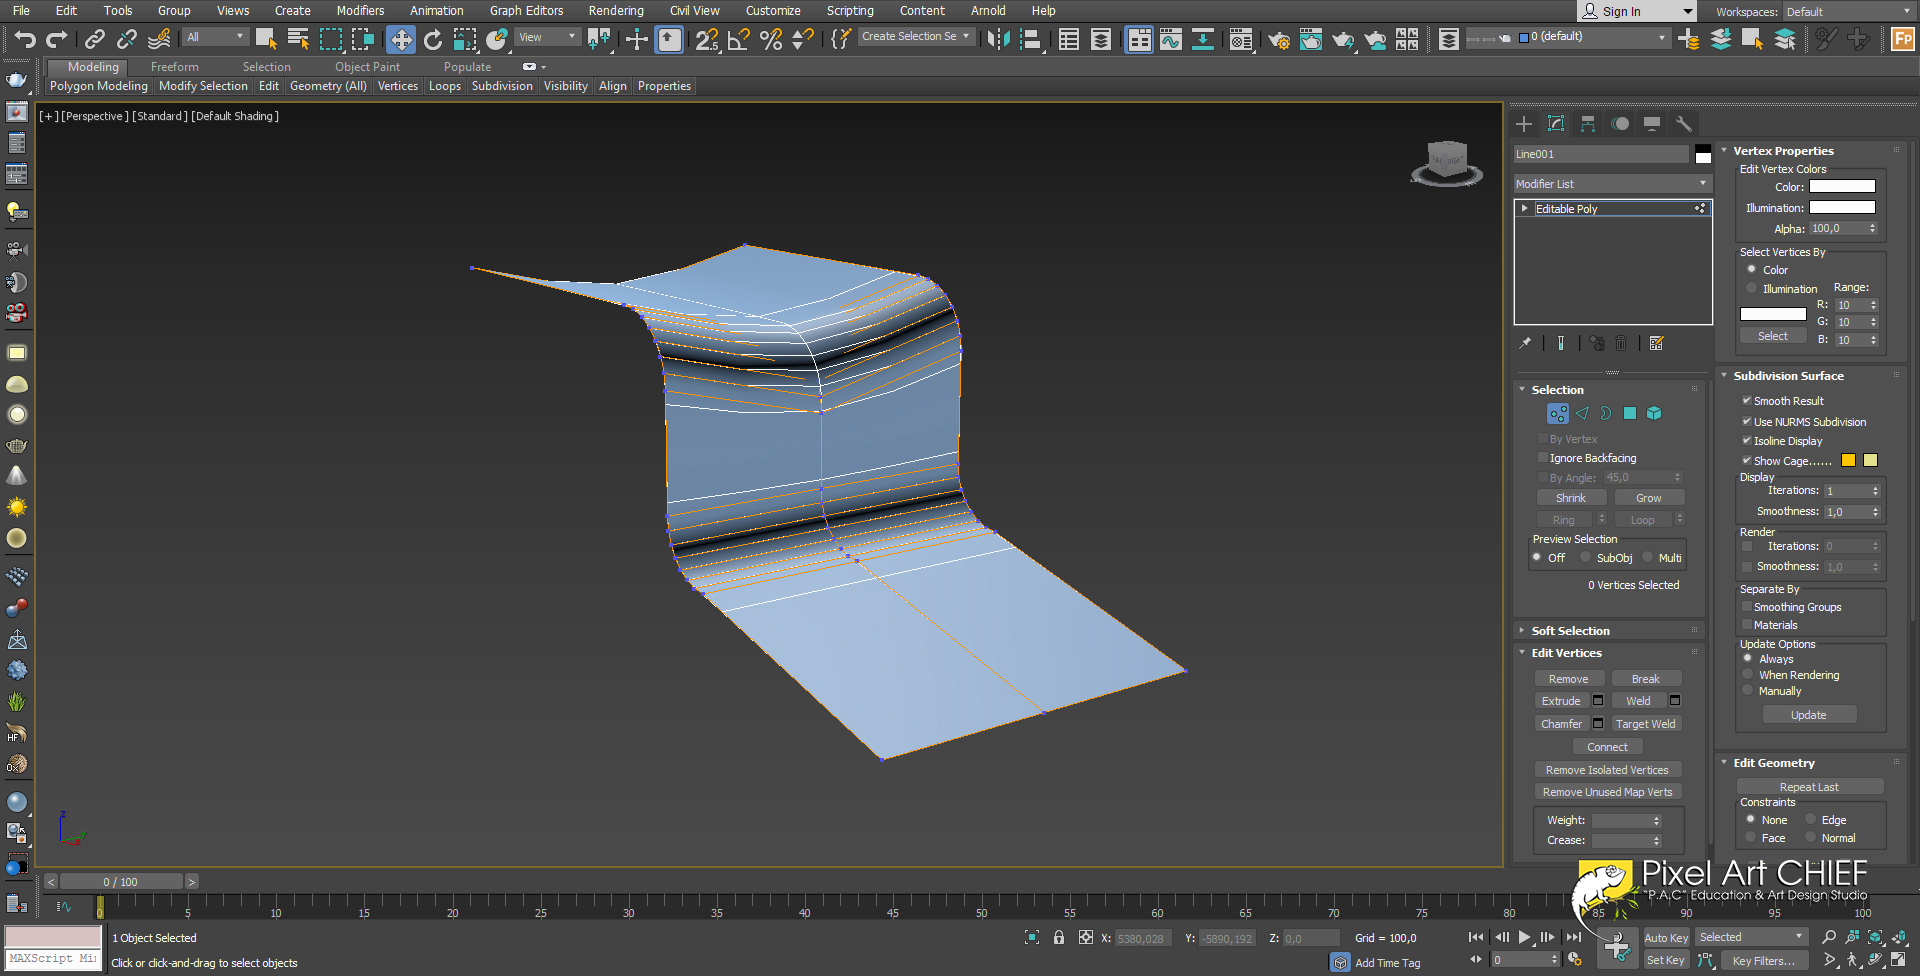
Task: Open the Mirror tool
Action: 998,39
